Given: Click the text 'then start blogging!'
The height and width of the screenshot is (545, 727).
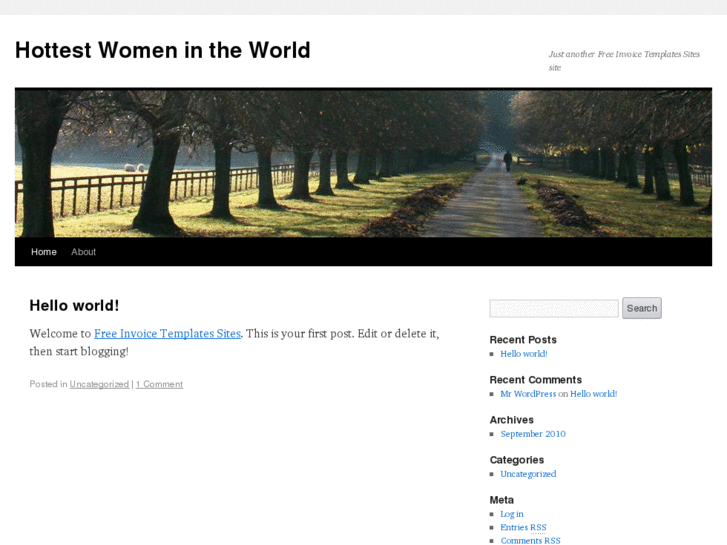Looking at the screenshot, I should (x=79, y=352).
